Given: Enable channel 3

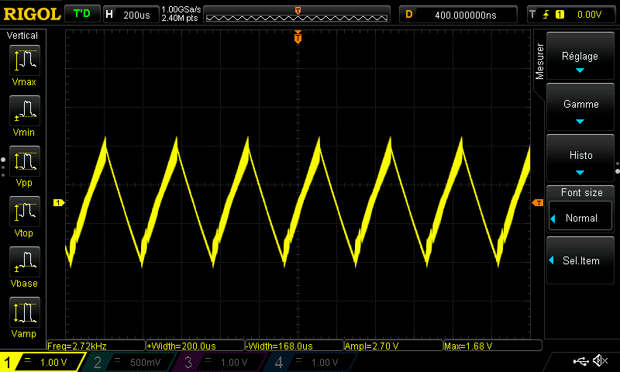Looking at the screenshot, I should pos(219,362).
